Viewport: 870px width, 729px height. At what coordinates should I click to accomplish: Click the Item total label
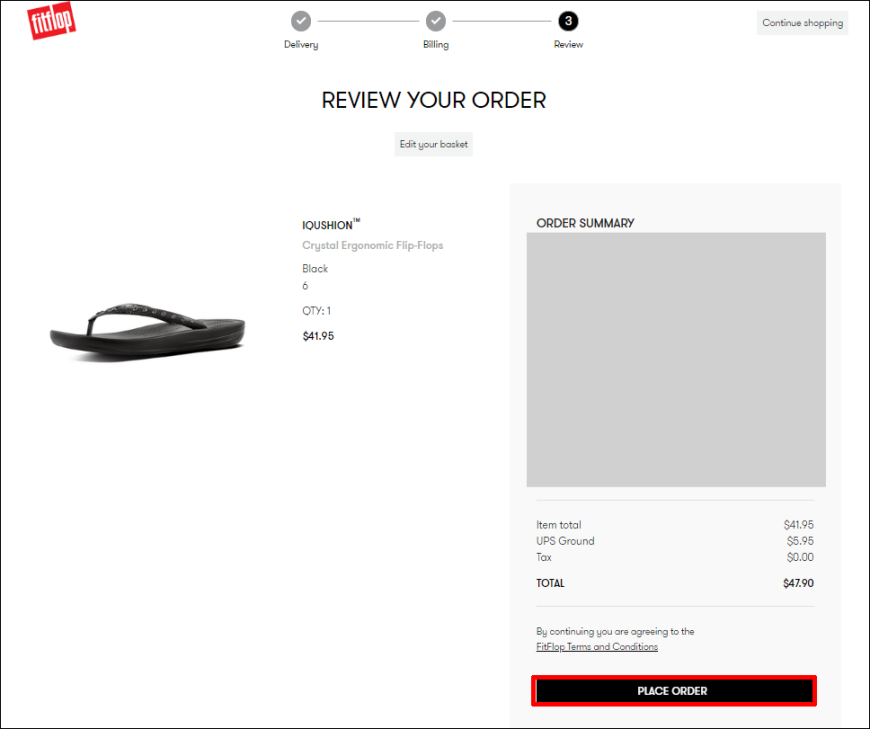[x=558, y=525]
